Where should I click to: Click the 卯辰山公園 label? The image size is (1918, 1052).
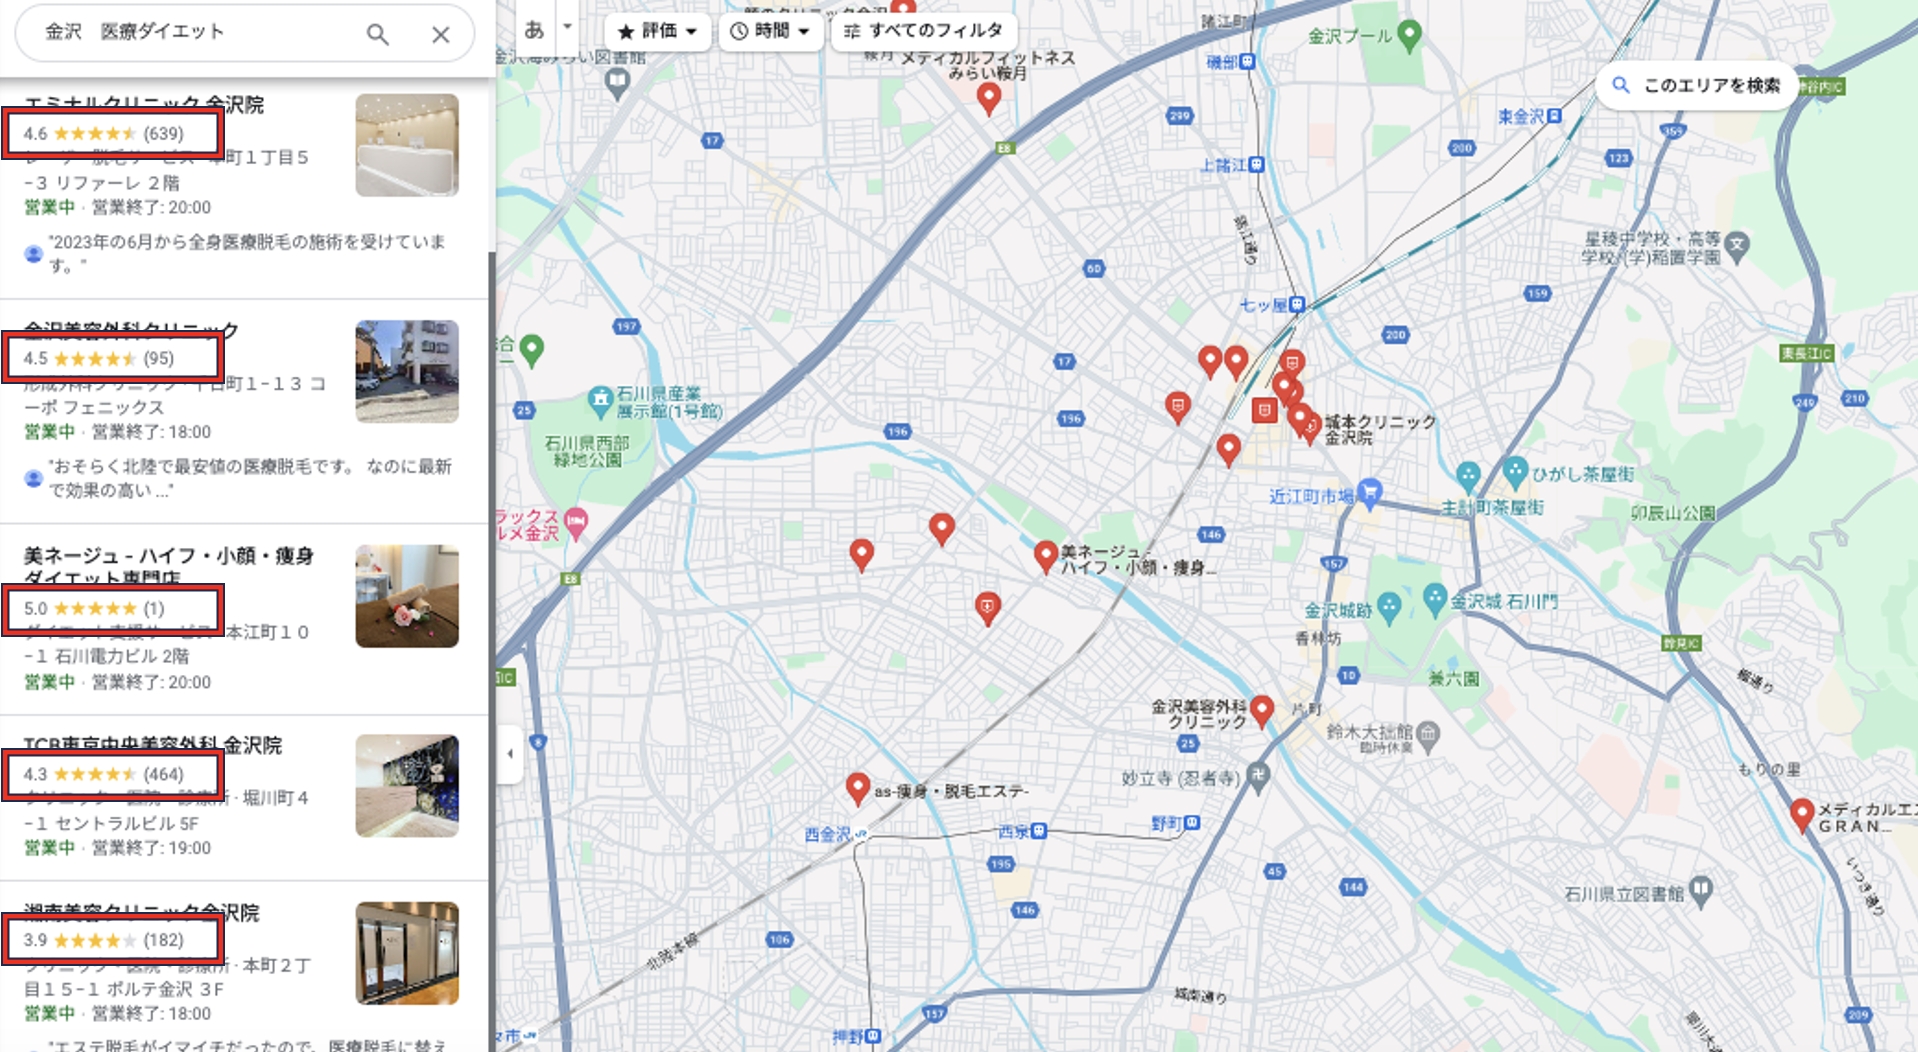point(1673,513)
